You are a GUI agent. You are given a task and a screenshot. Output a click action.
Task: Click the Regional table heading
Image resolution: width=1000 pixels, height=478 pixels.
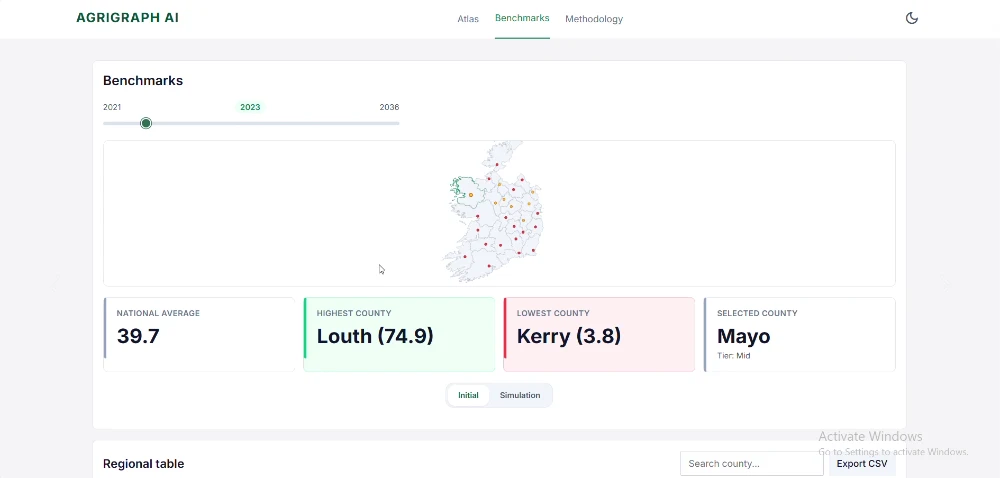coord(143,464)
